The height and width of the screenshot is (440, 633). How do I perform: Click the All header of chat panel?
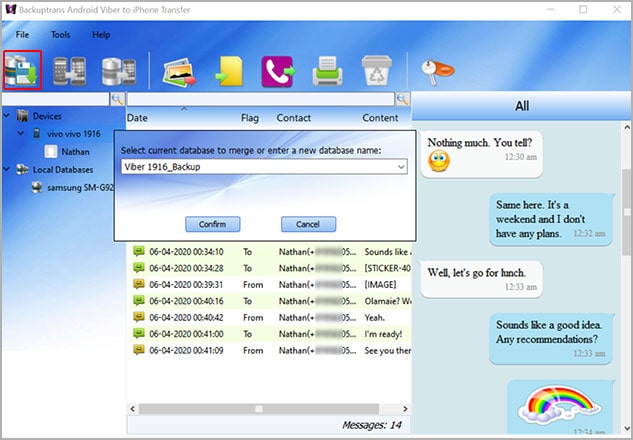pyautogui.click(x=522, y=106)
